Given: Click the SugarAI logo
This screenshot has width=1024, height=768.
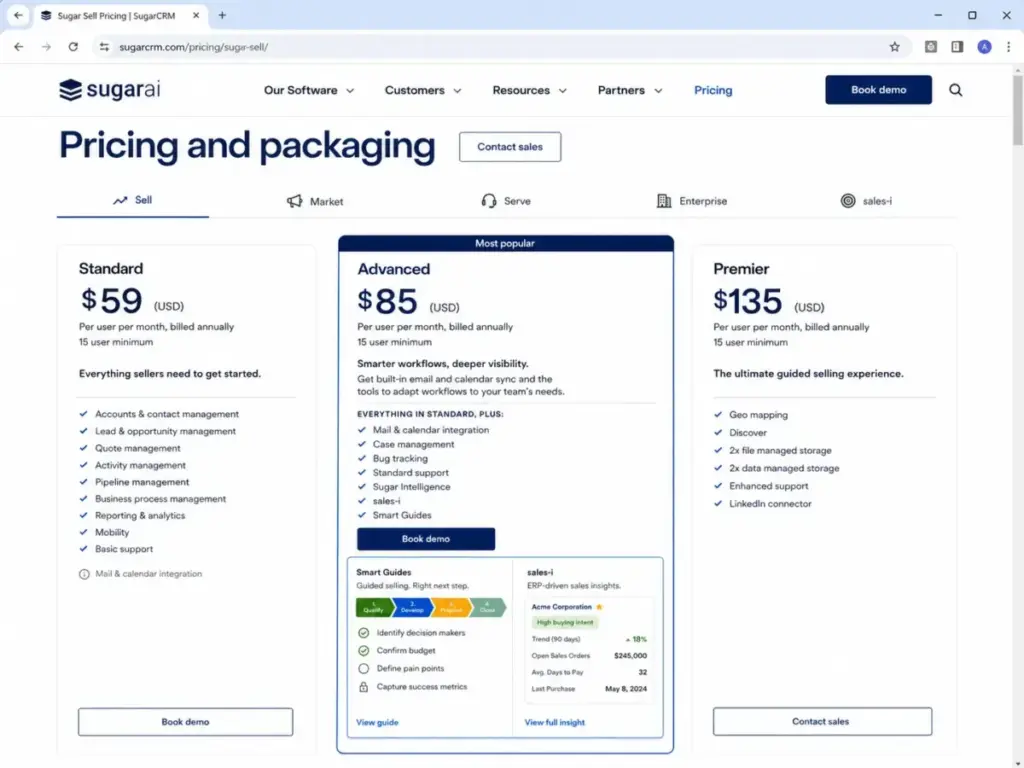Looking at the screenshot, I should pyautogui.click(x=109, y=90).
